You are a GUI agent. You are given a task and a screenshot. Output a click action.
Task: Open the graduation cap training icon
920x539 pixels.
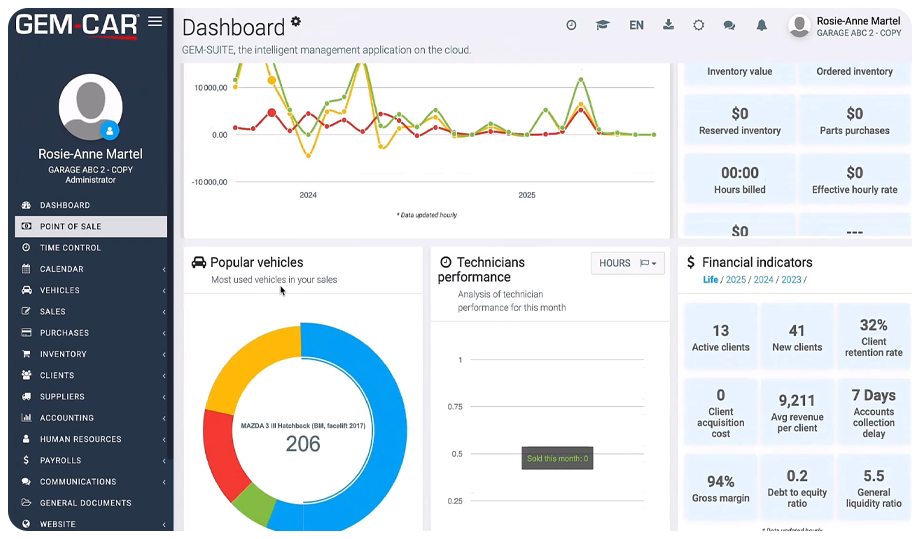(602, 26)
